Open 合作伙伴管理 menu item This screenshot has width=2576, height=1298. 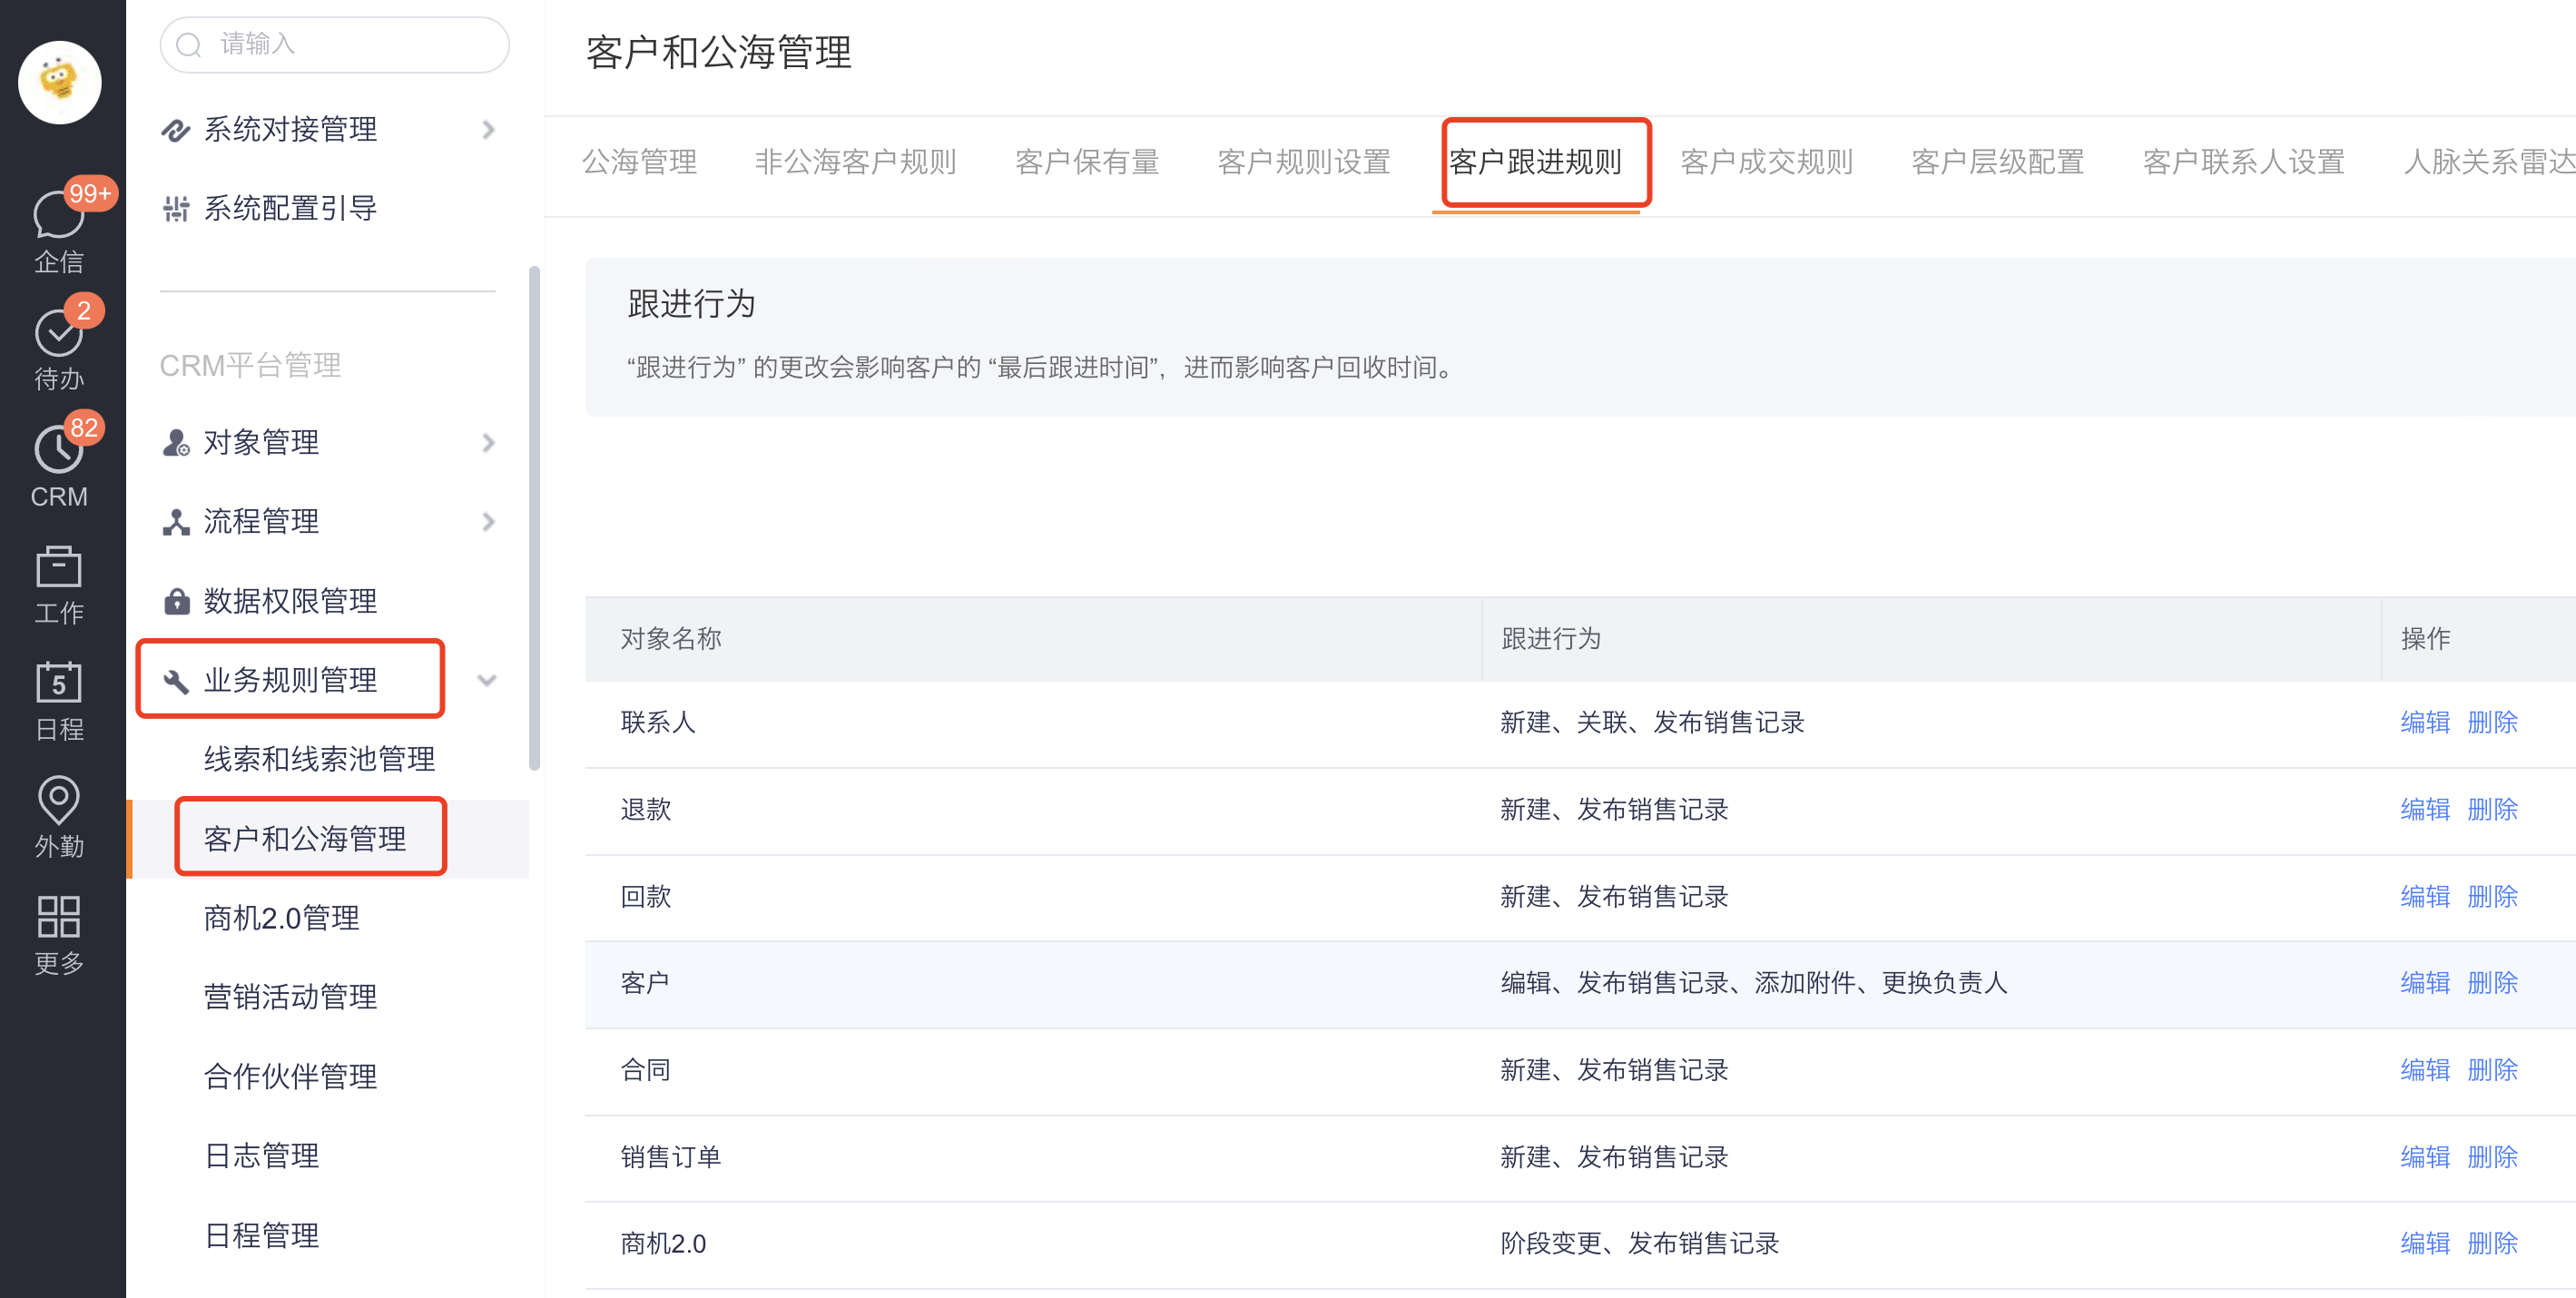[x=290, y=1077]
